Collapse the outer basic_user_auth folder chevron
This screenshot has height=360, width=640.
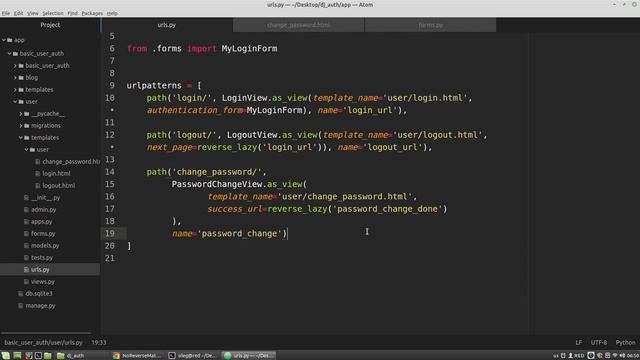tap(9, 53)
